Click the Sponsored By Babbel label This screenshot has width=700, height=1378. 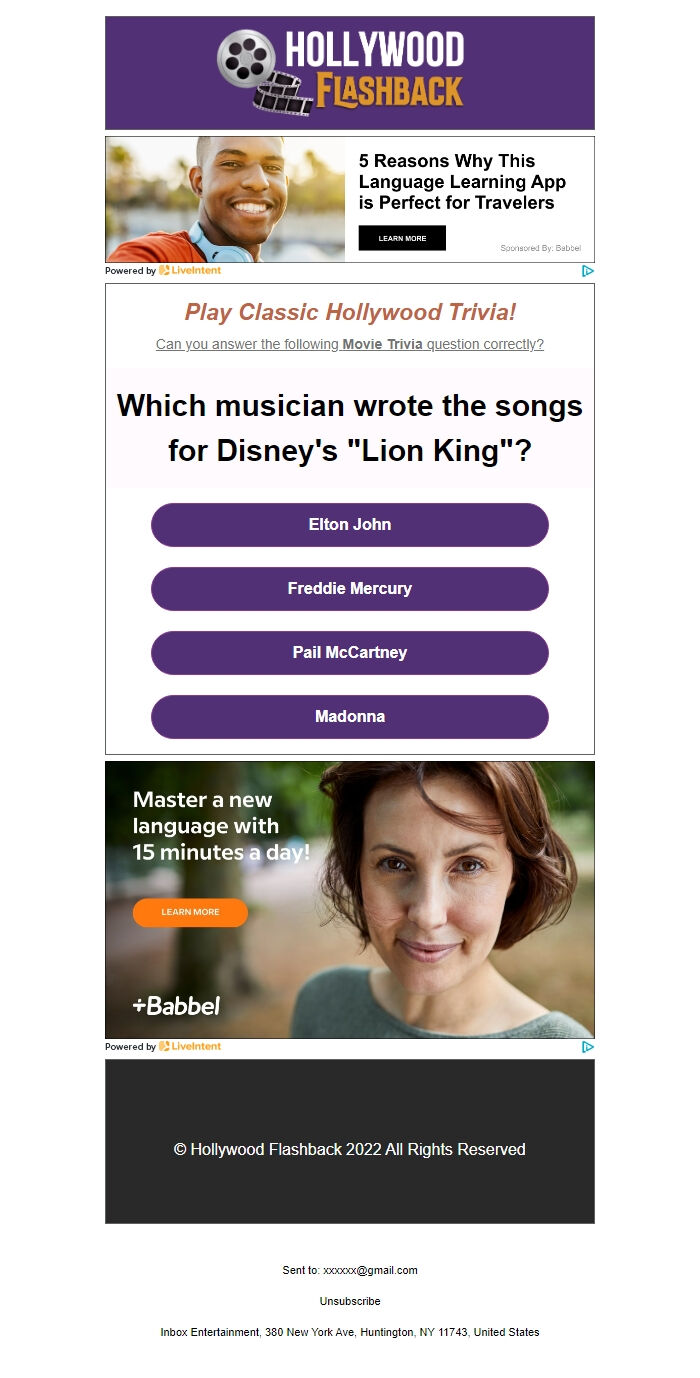[540, 248]
